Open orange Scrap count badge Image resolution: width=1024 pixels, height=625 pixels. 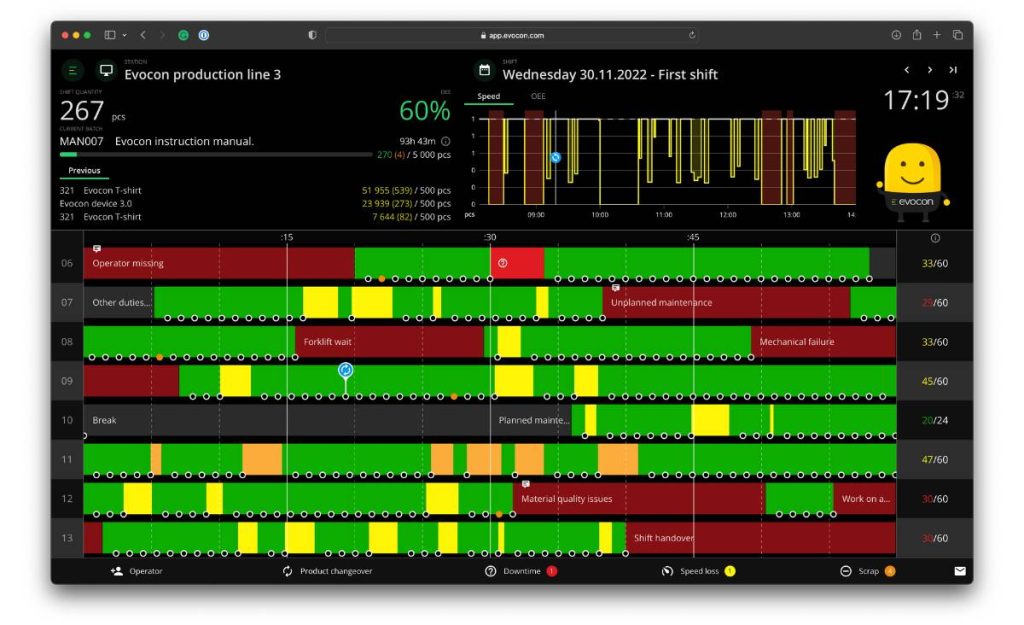(889, 571)
